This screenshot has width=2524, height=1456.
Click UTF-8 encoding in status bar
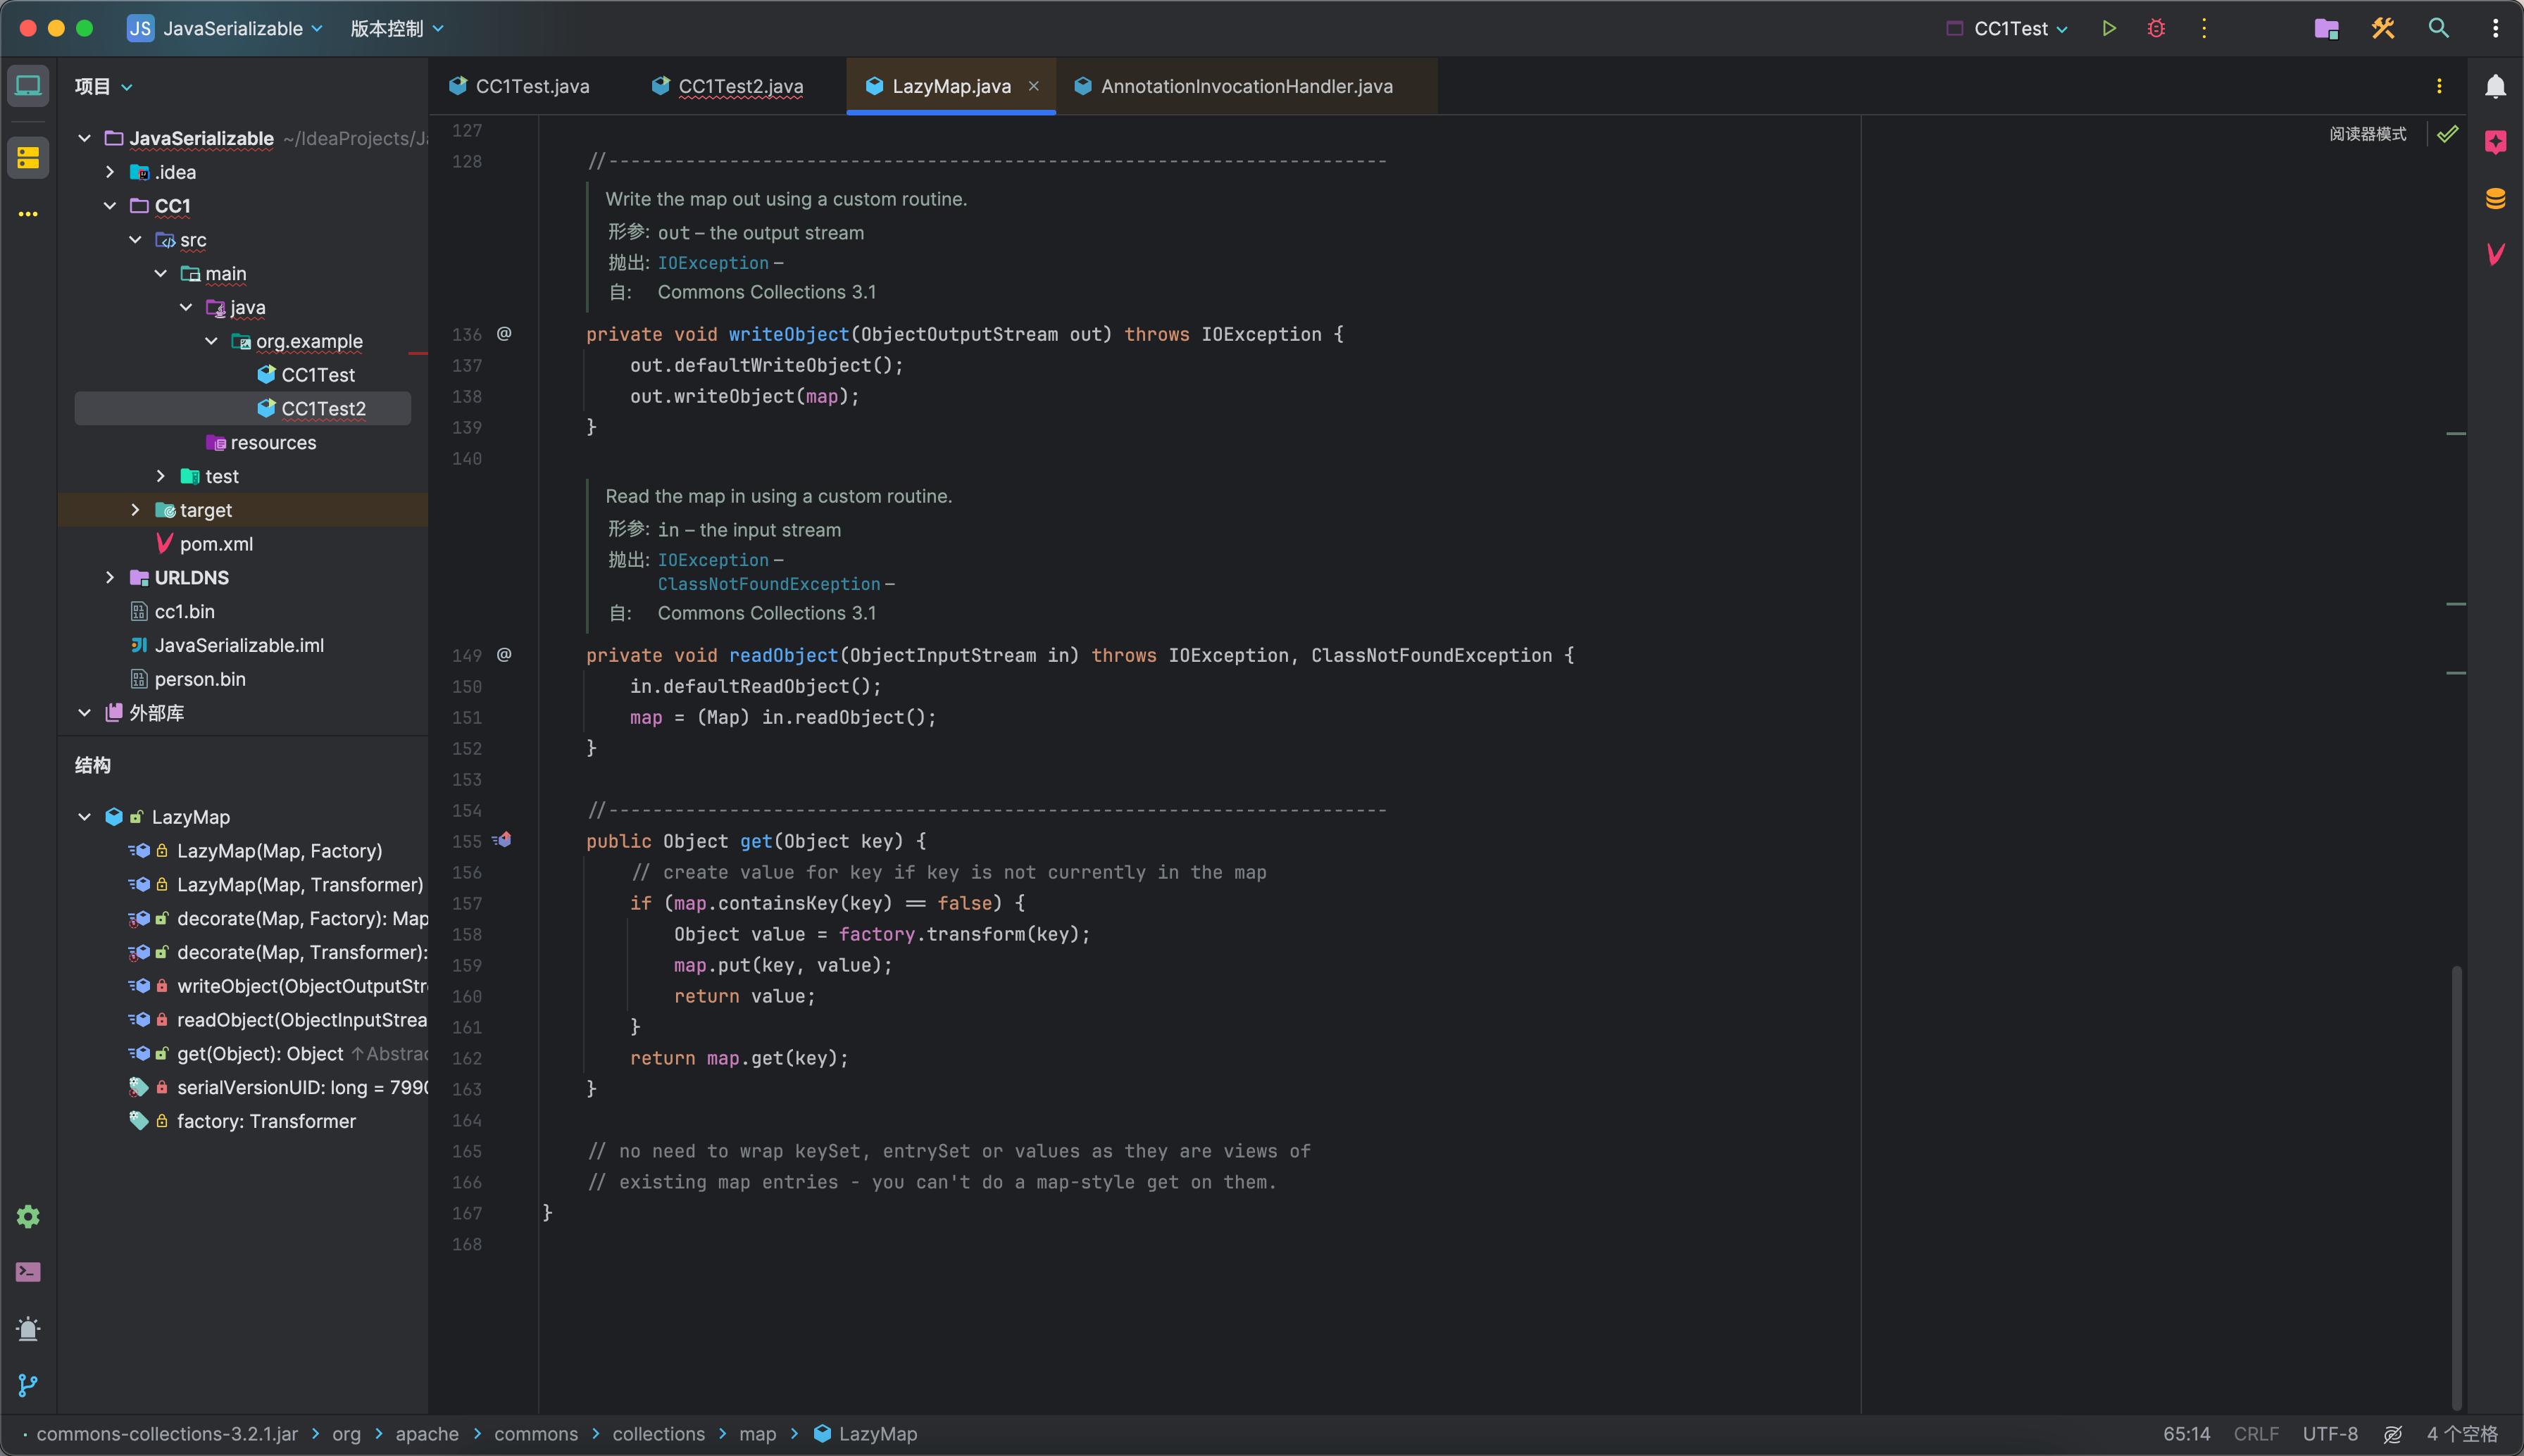[x=2330, y=1434]
